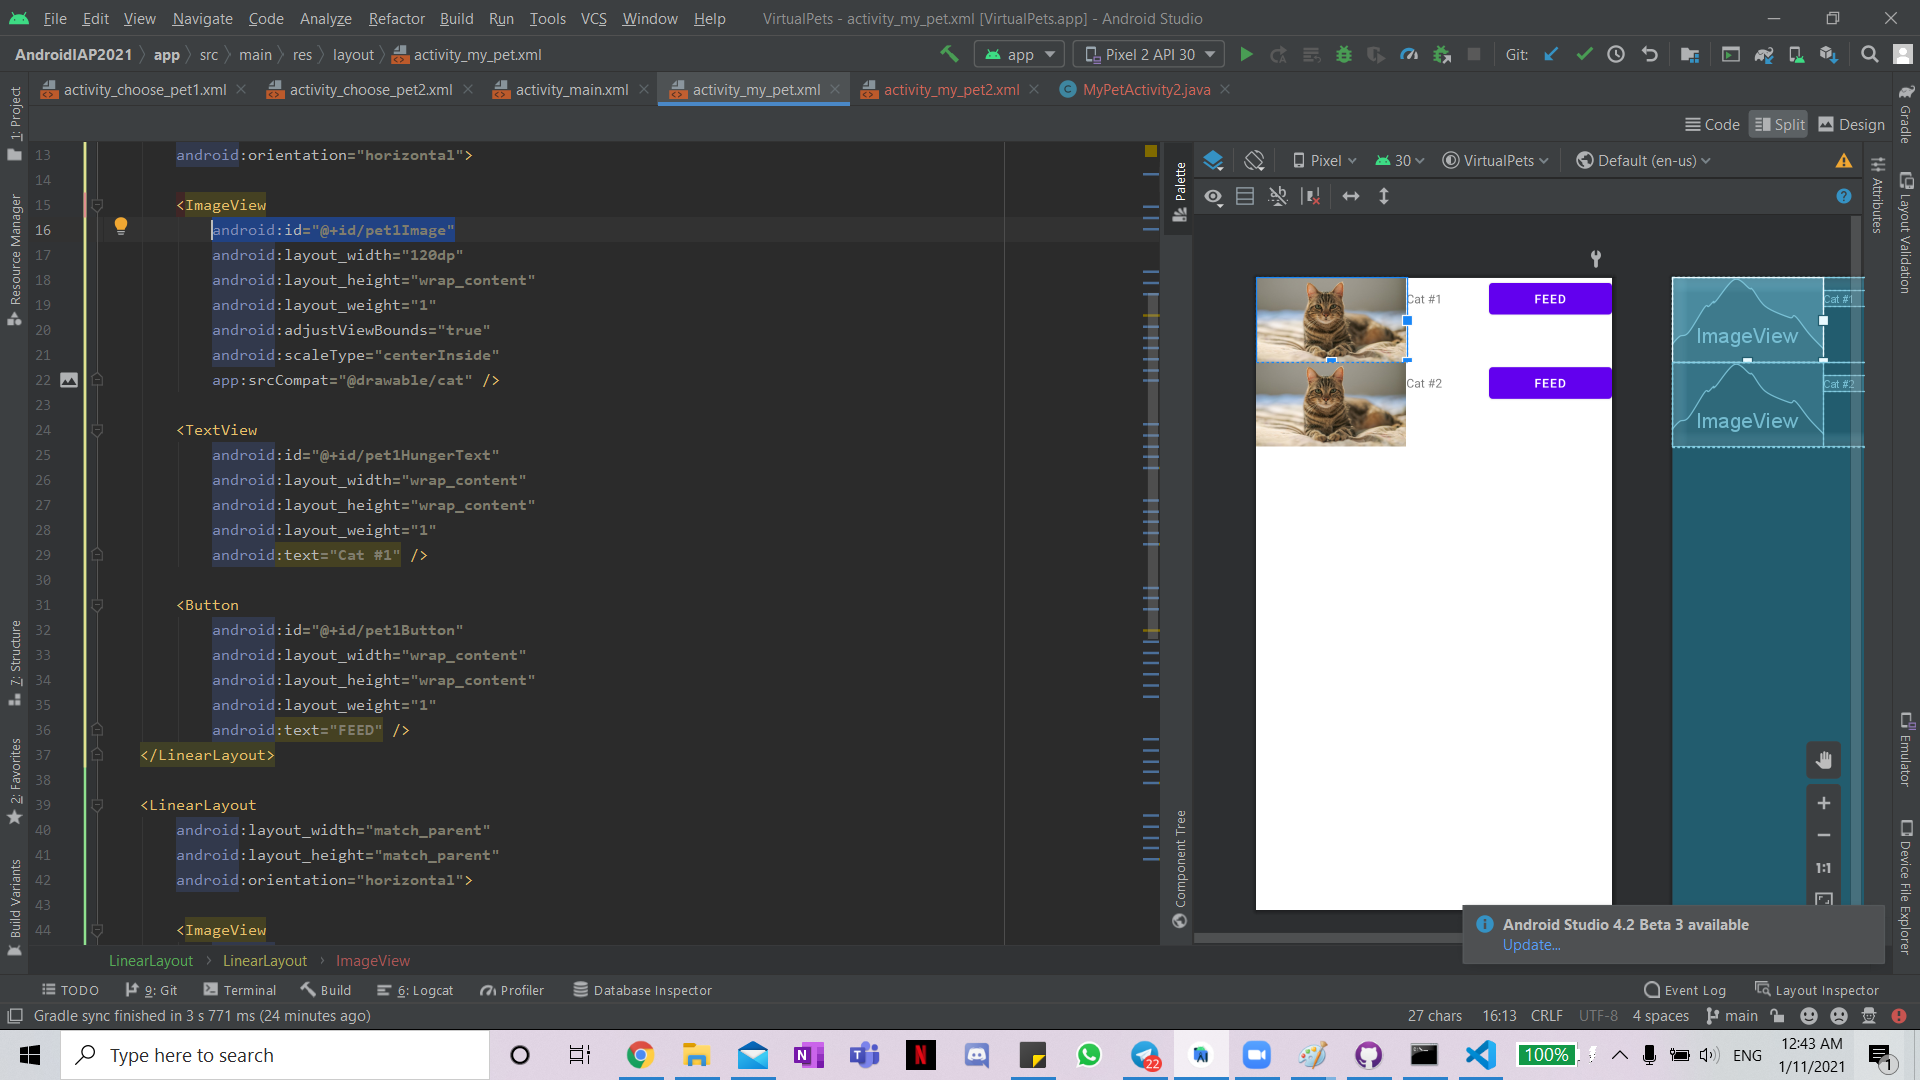Click the Debug app bug icon
1920x1080 pixels.
[1344, 54]
